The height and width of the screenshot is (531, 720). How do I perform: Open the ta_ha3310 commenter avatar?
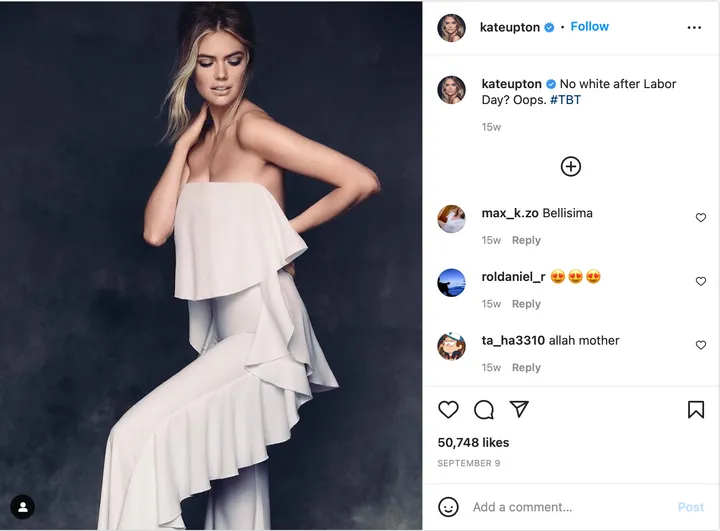coord(452,346)
